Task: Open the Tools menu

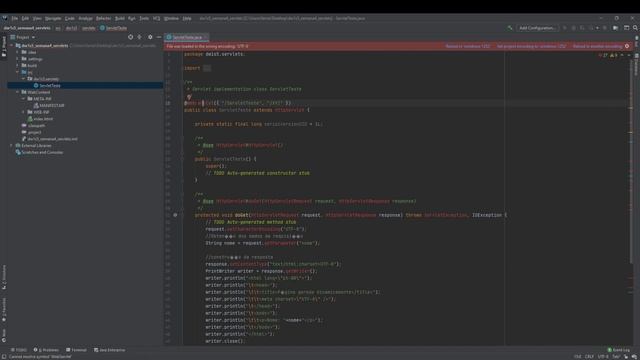Action: 144,18
